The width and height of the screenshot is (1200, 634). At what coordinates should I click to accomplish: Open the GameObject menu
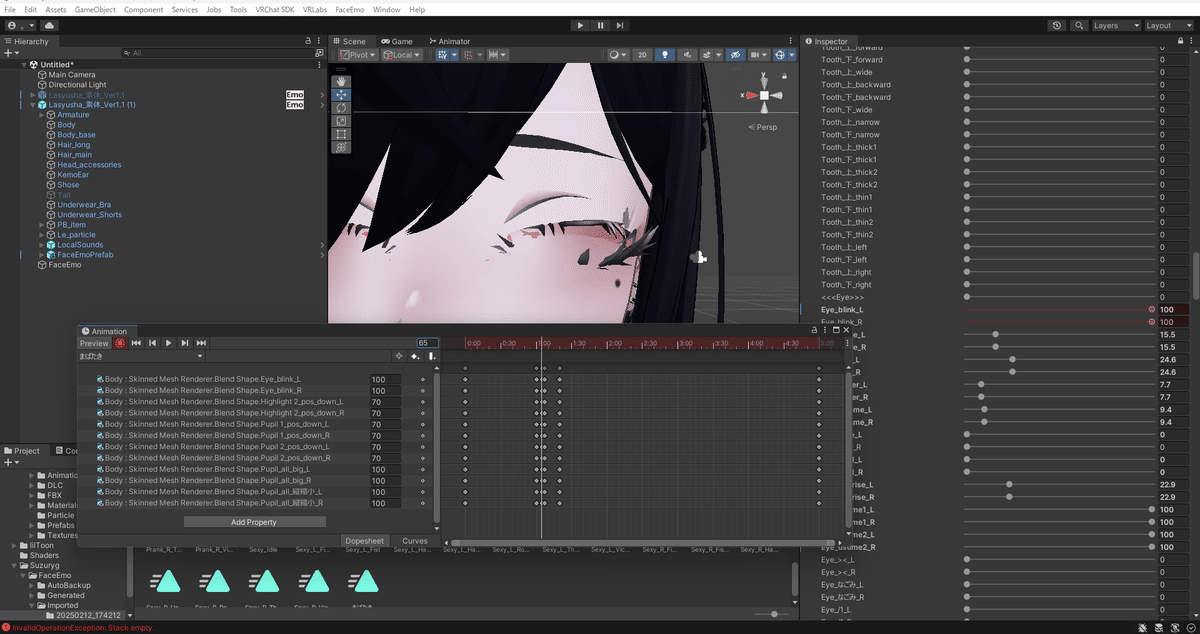coord(95,9)
